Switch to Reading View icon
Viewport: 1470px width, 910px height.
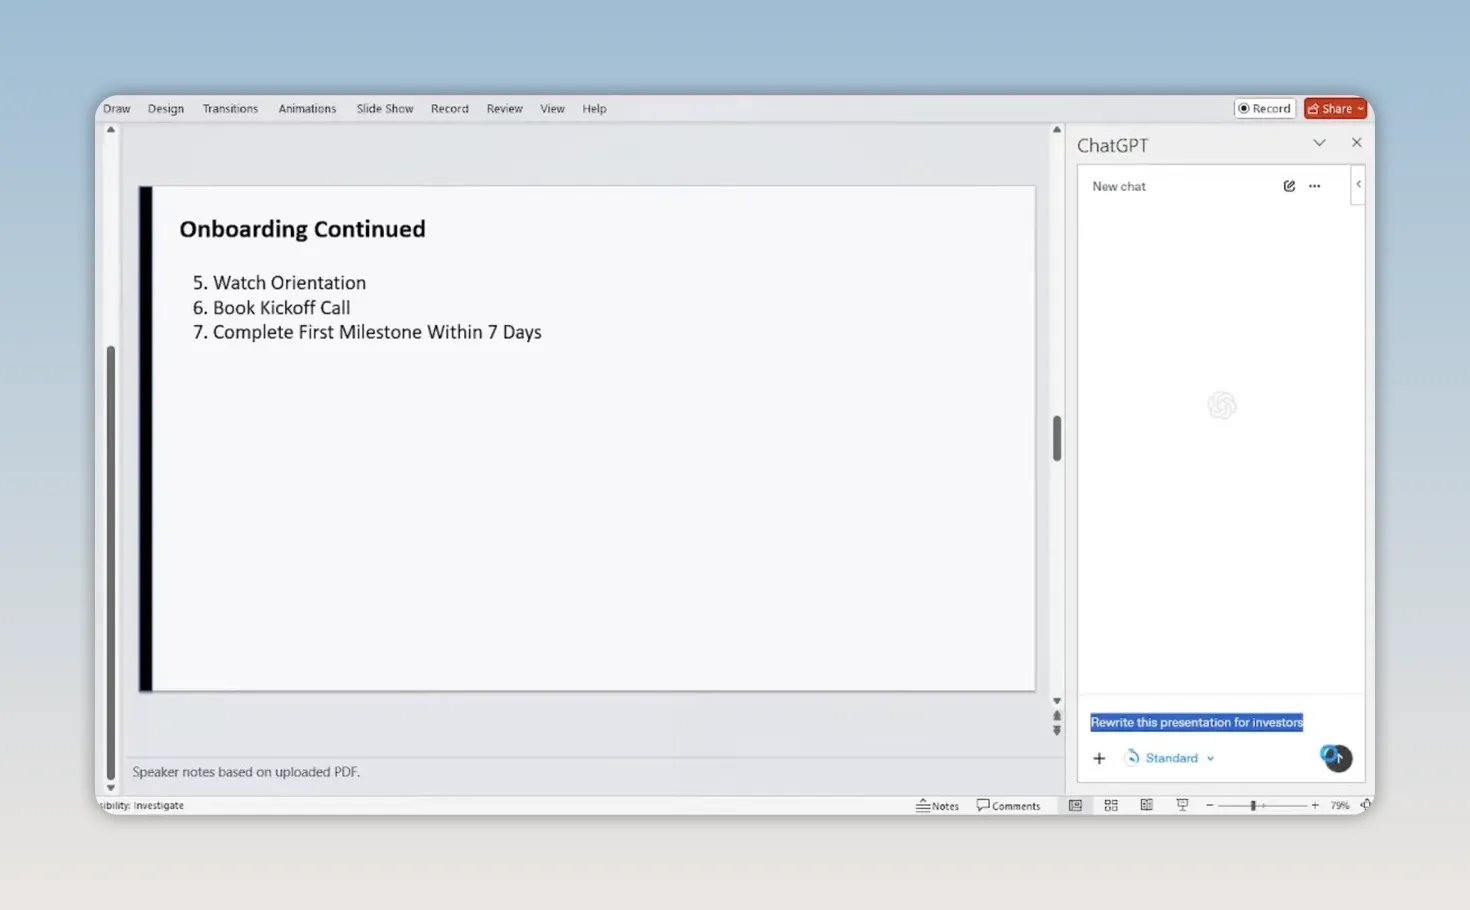(1147, 805)
